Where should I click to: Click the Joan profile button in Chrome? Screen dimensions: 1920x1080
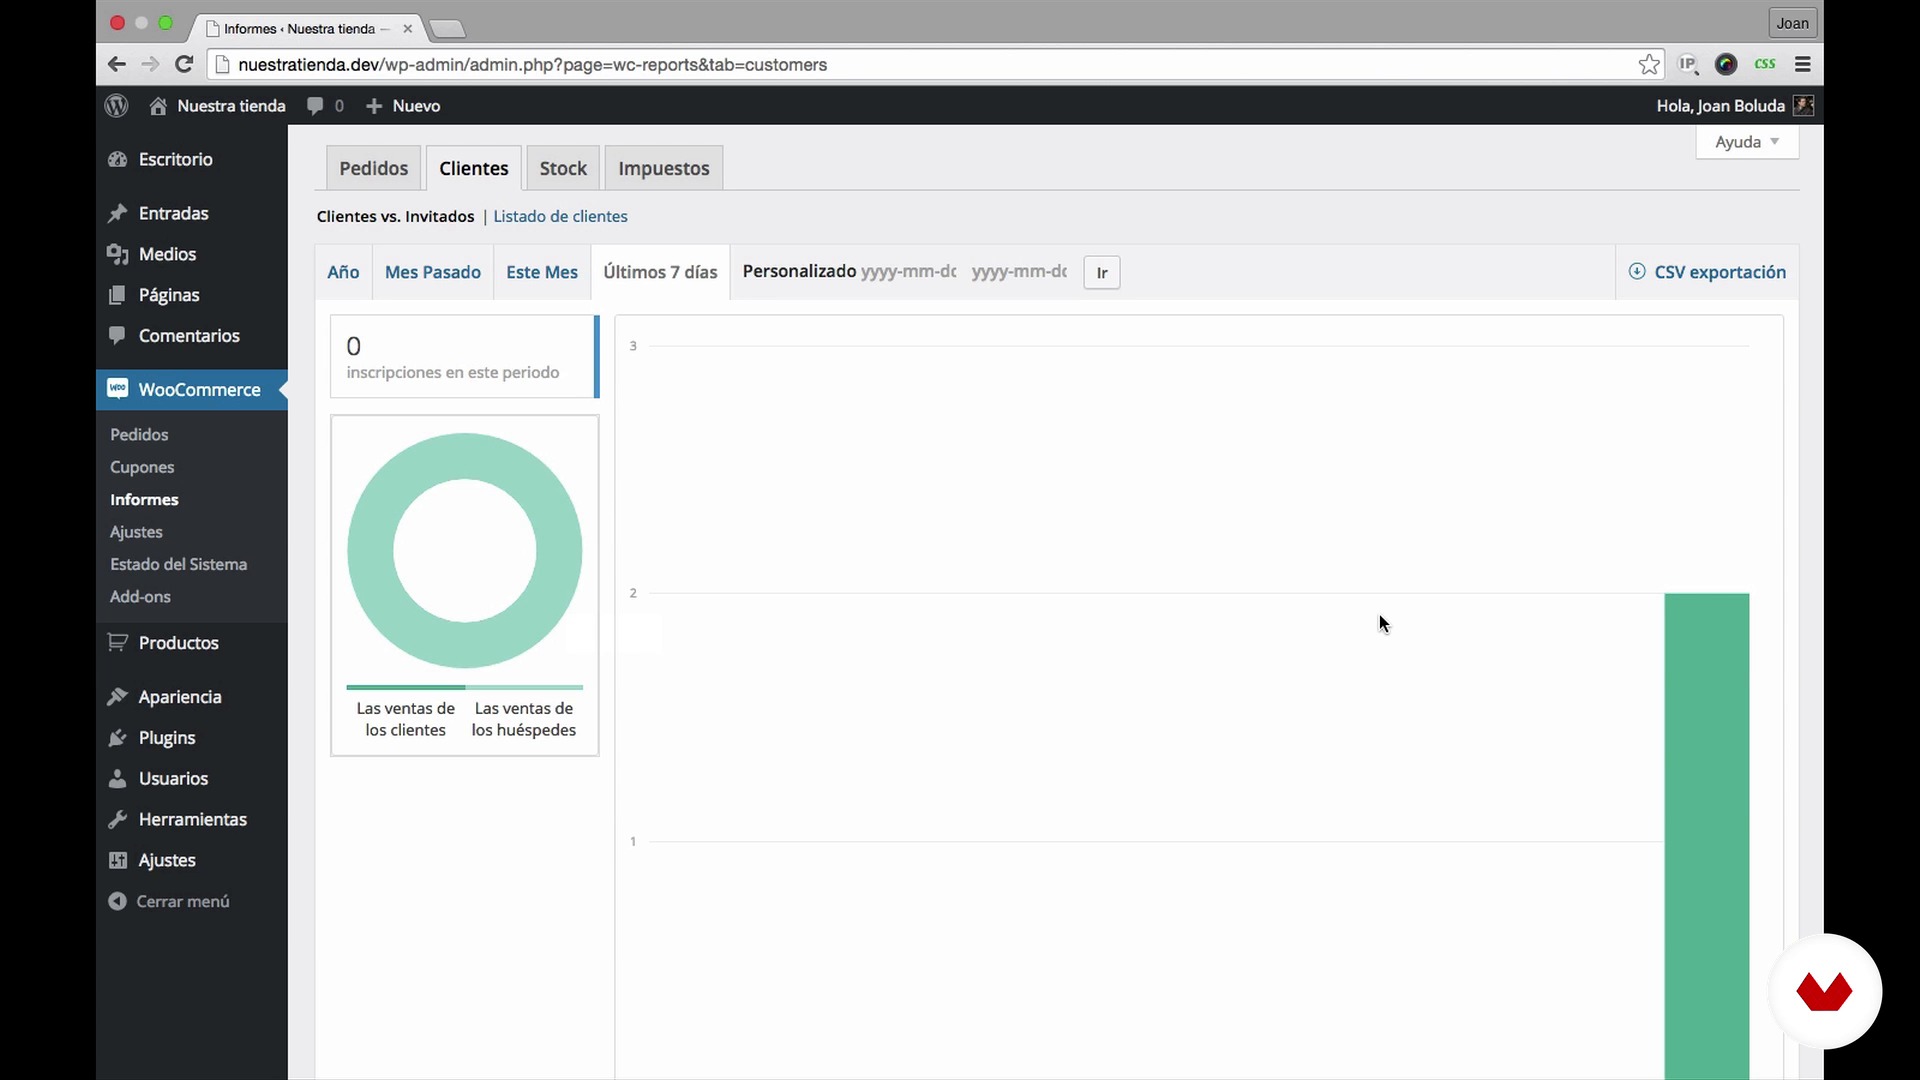(1792, 23)
